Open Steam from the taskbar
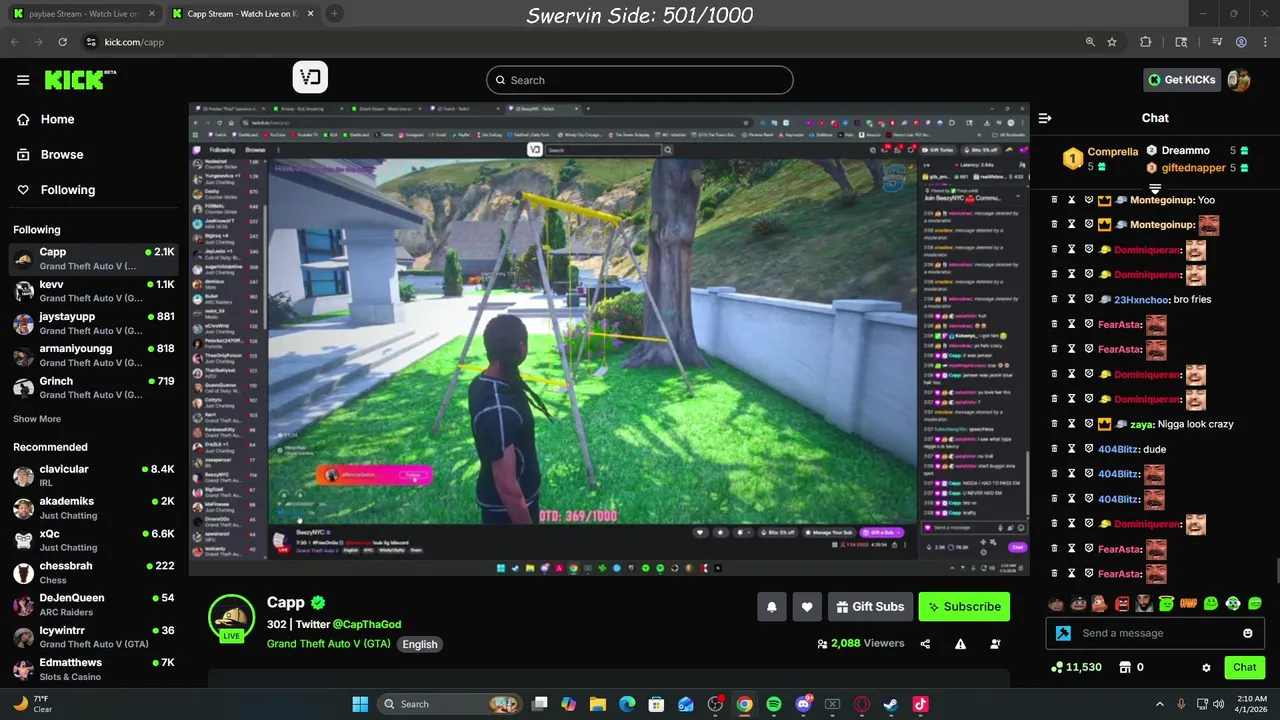1280x720 pixels. point(890,704)
